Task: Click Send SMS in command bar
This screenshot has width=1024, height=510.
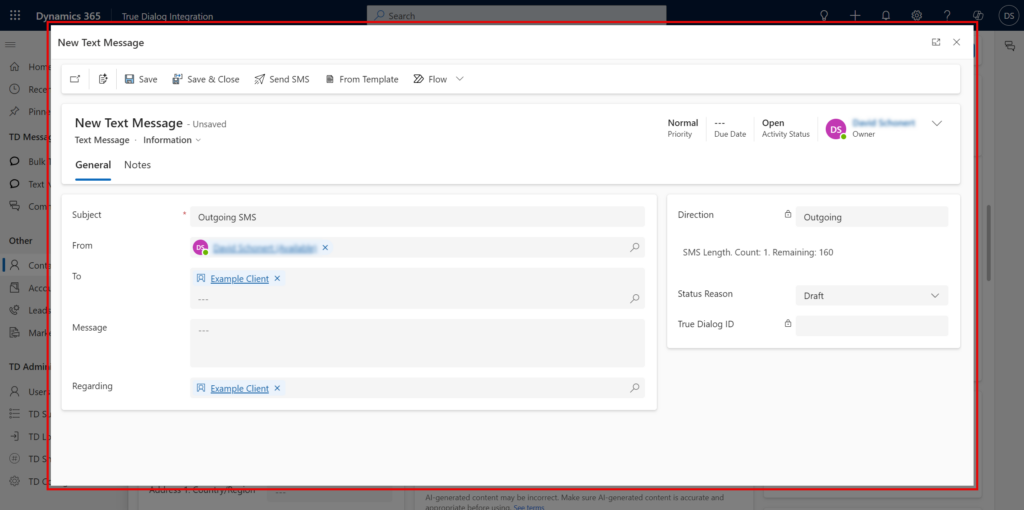Action: tap(282, 79)
